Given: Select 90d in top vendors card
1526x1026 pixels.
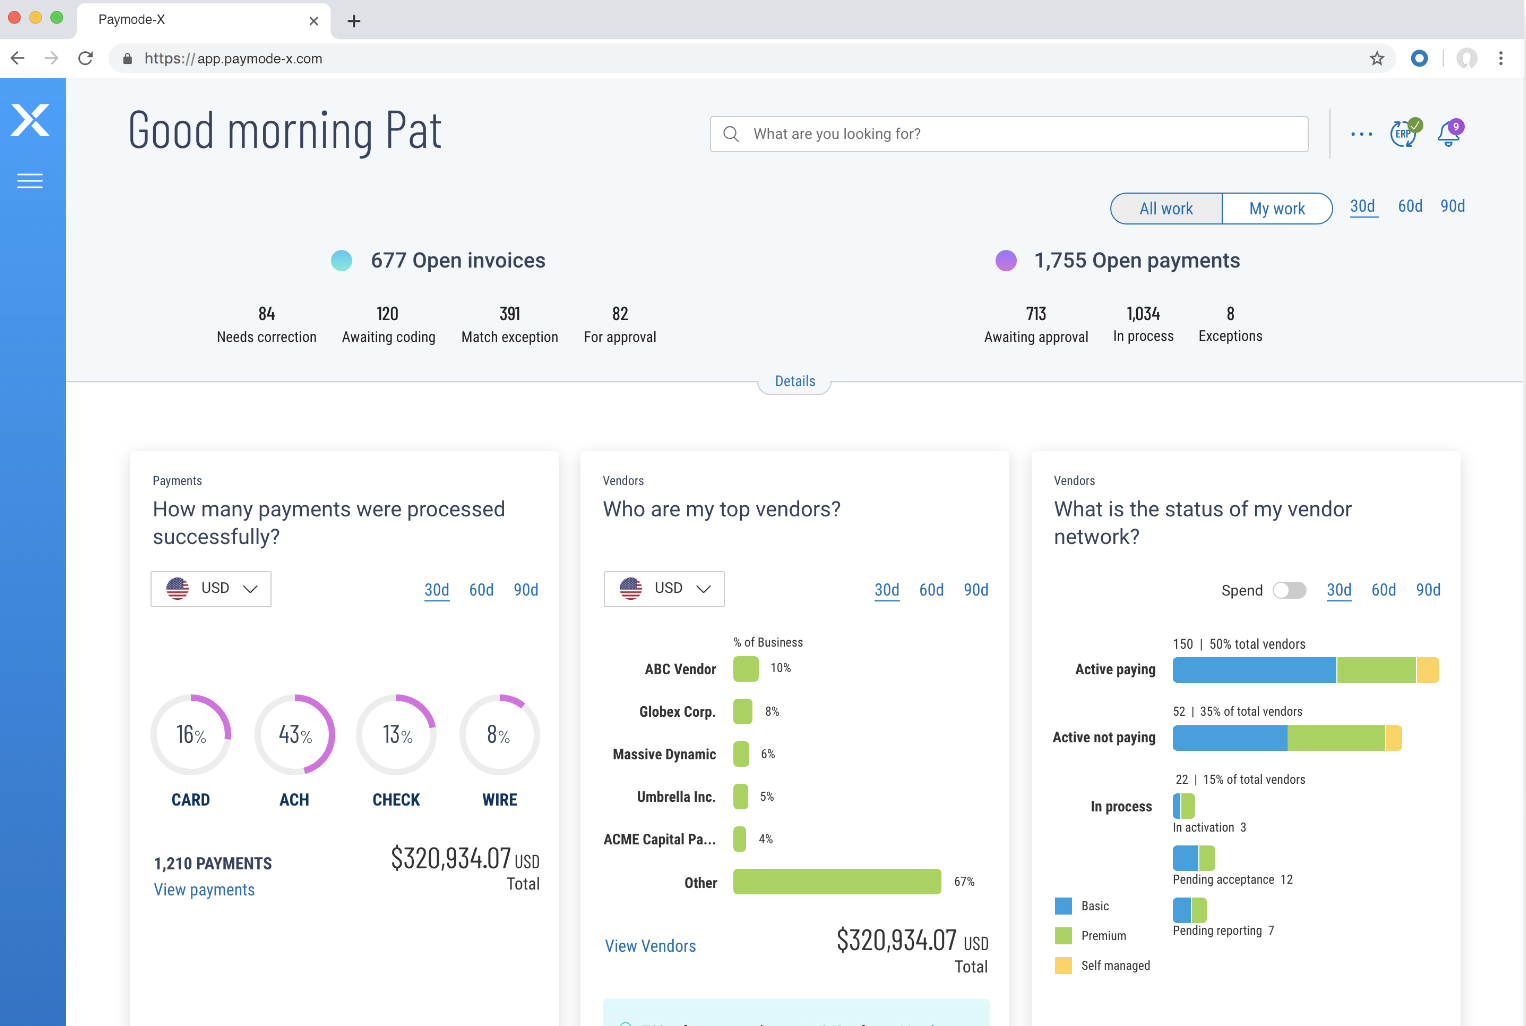Looking at the screenshot, I should point(976,590).
